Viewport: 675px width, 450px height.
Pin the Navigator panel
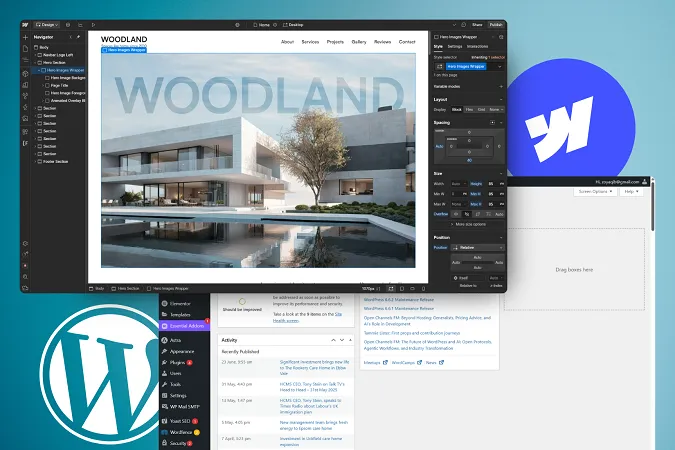(x=78, y=37)
